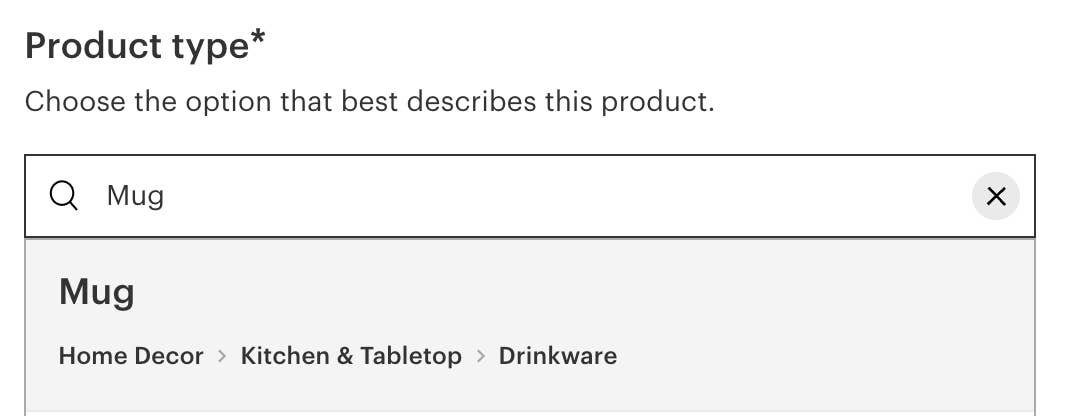Click blank area of search field before X
Screen dimensions: 1078x416
(700, 196)
